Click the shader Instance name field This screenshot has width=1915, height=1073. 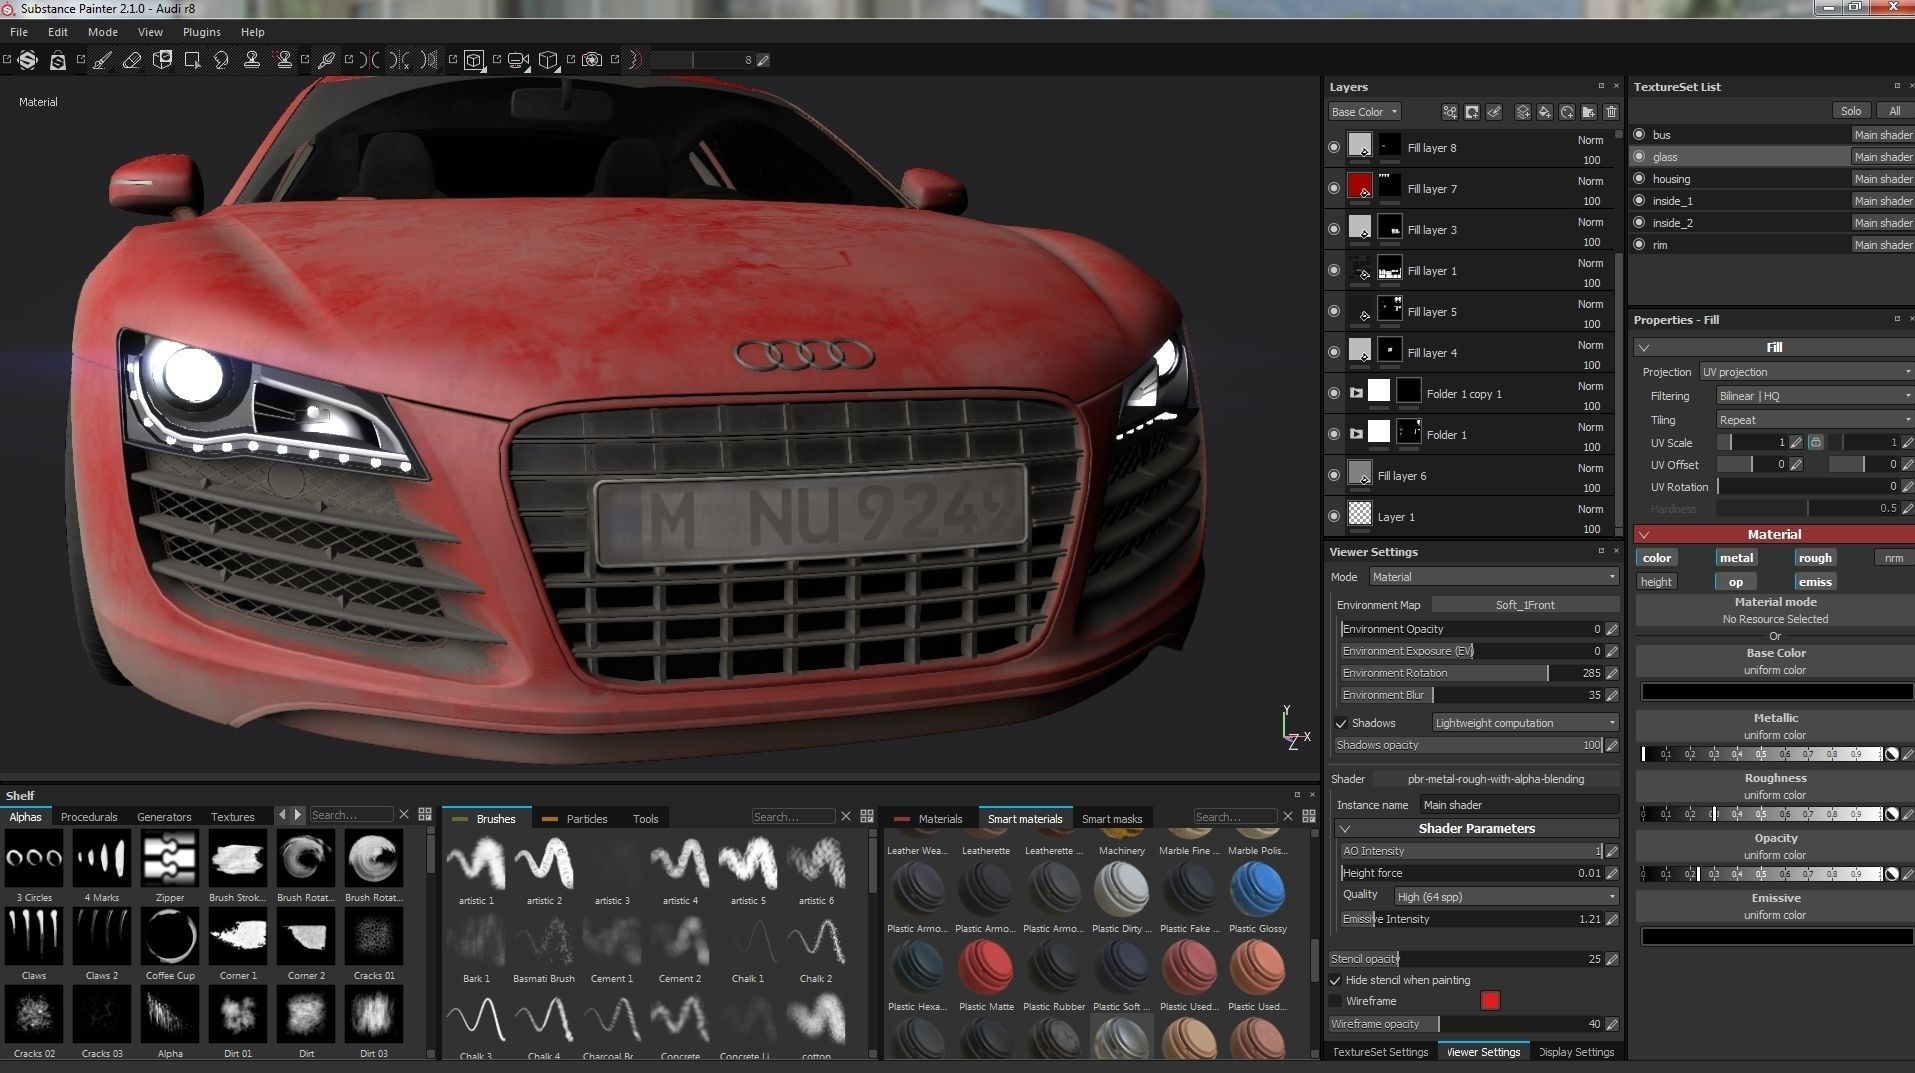[1518, 805]
